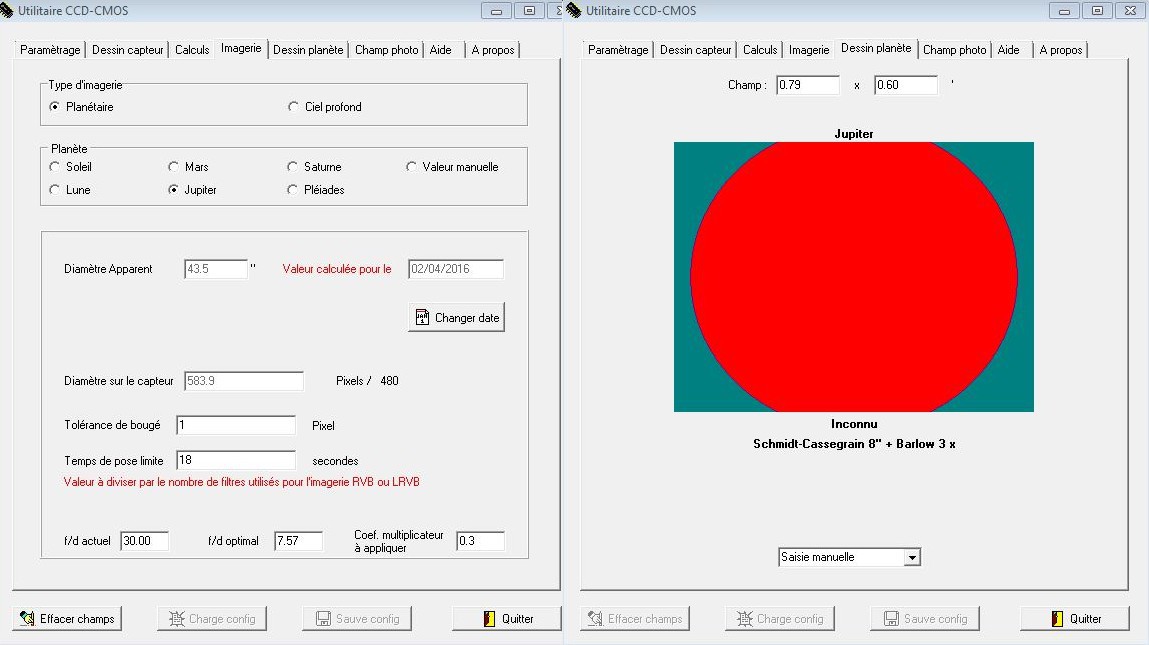
Task: Click the Coef. multiplicateur field
Action: point(480,541)
